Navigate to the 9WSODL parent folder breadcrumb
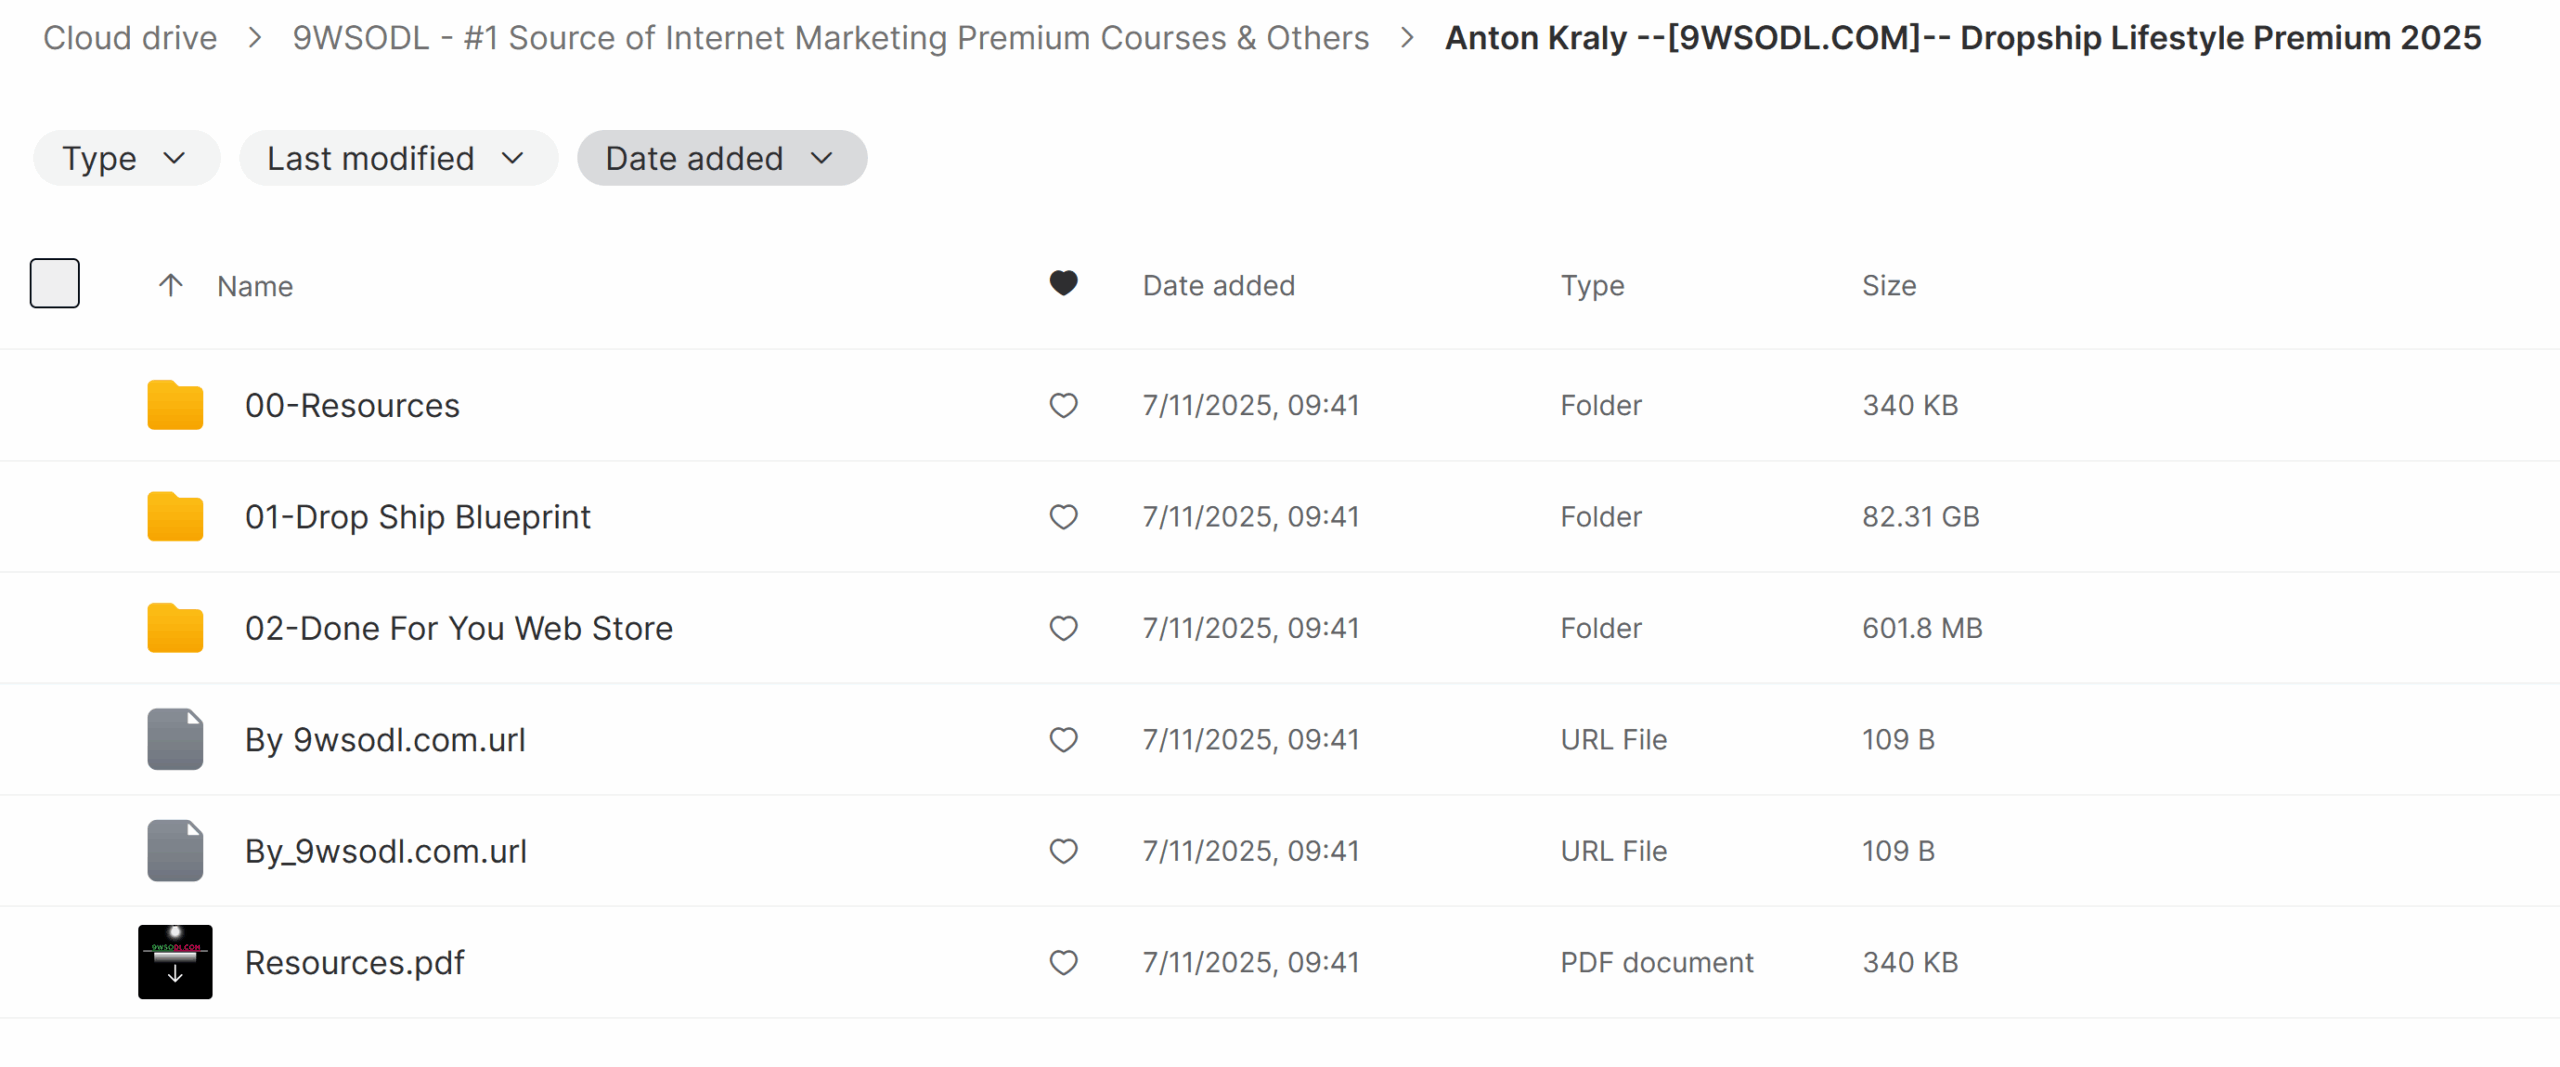 pyautogui.click(x=830, y=38)
